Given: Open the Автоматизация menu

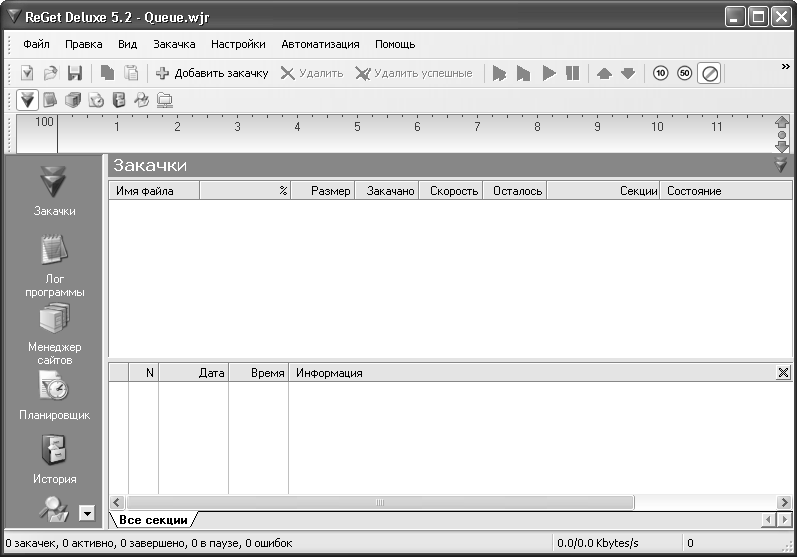Looking at the screenshot, I should 320,45.
